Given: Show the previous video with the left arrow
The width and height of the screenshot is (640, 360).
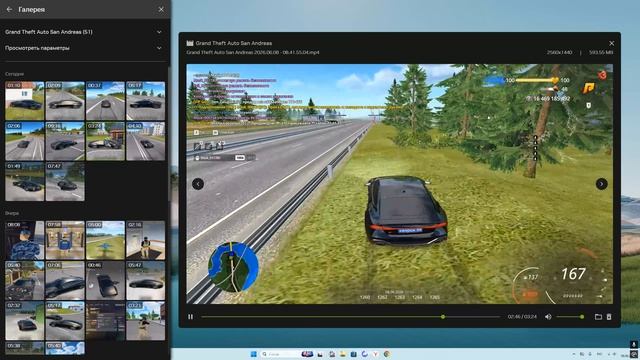Looking at the screenshot, I should tap(198, 184).
